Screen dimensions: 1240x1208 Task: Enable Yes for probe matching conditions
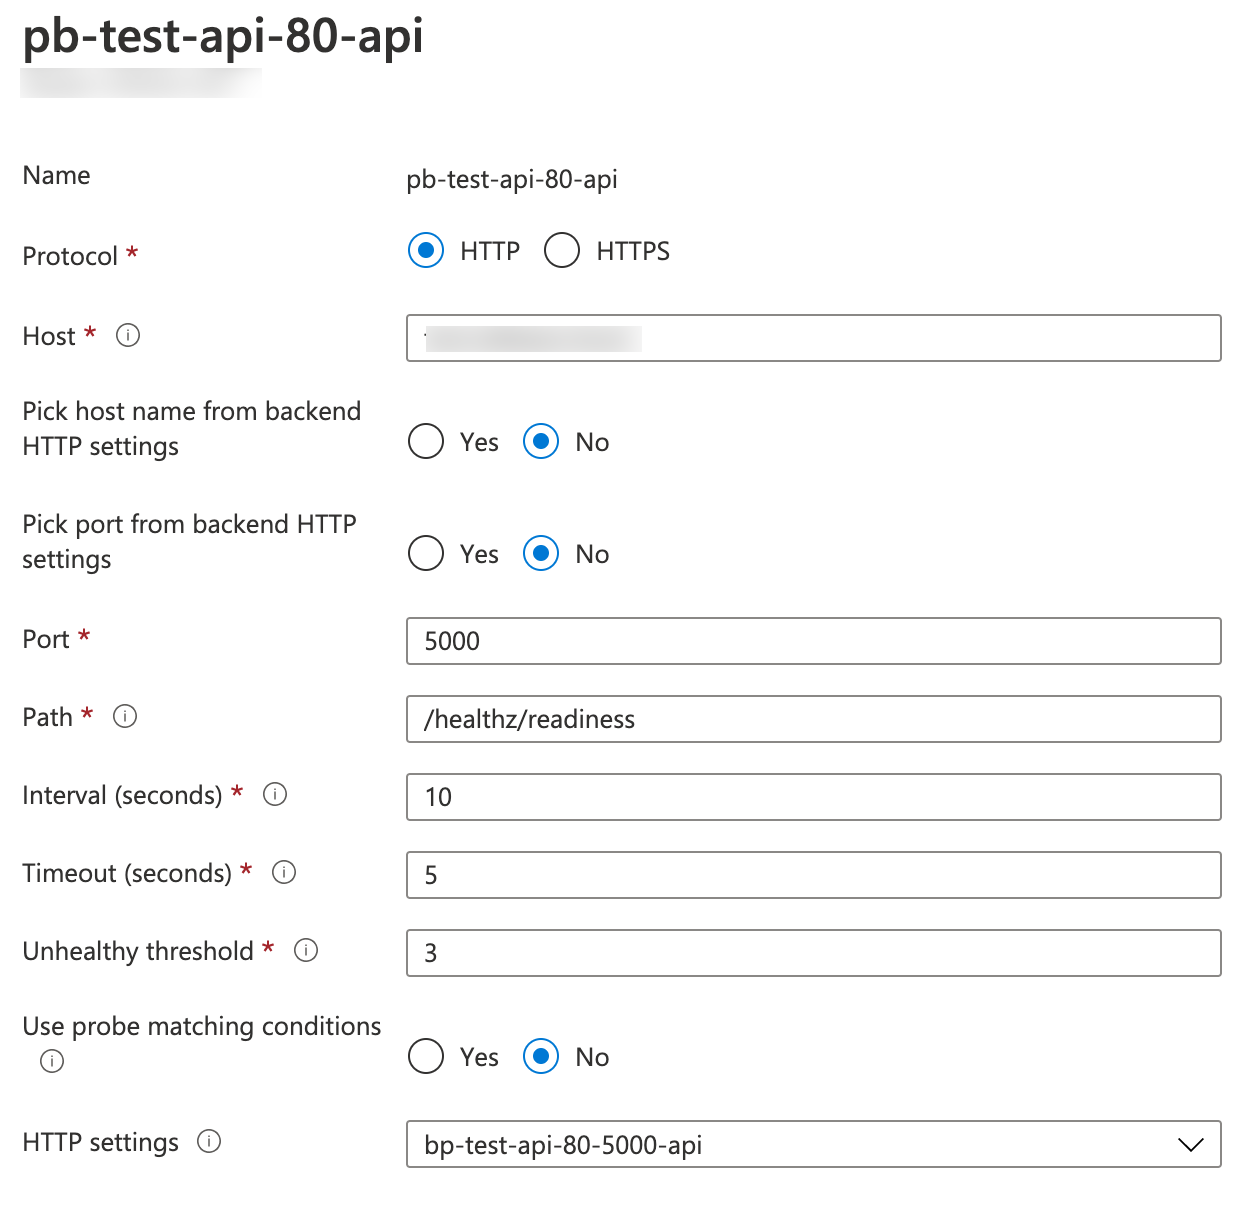426,1056
